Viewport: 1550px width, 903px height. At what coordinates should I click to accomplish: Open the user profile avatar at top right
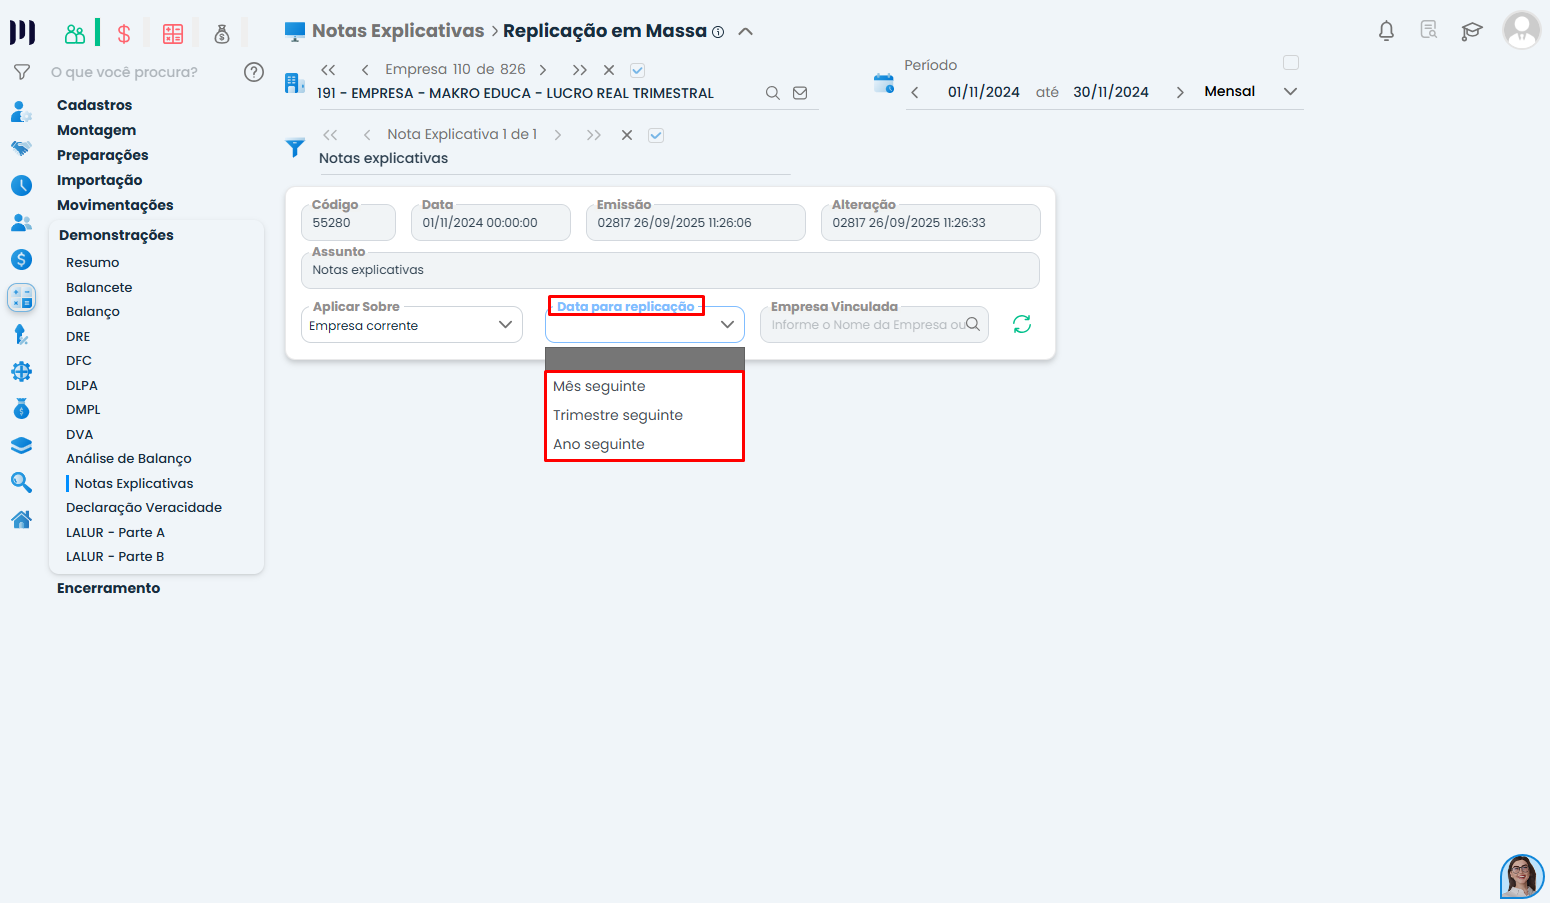coord(1522,30)
